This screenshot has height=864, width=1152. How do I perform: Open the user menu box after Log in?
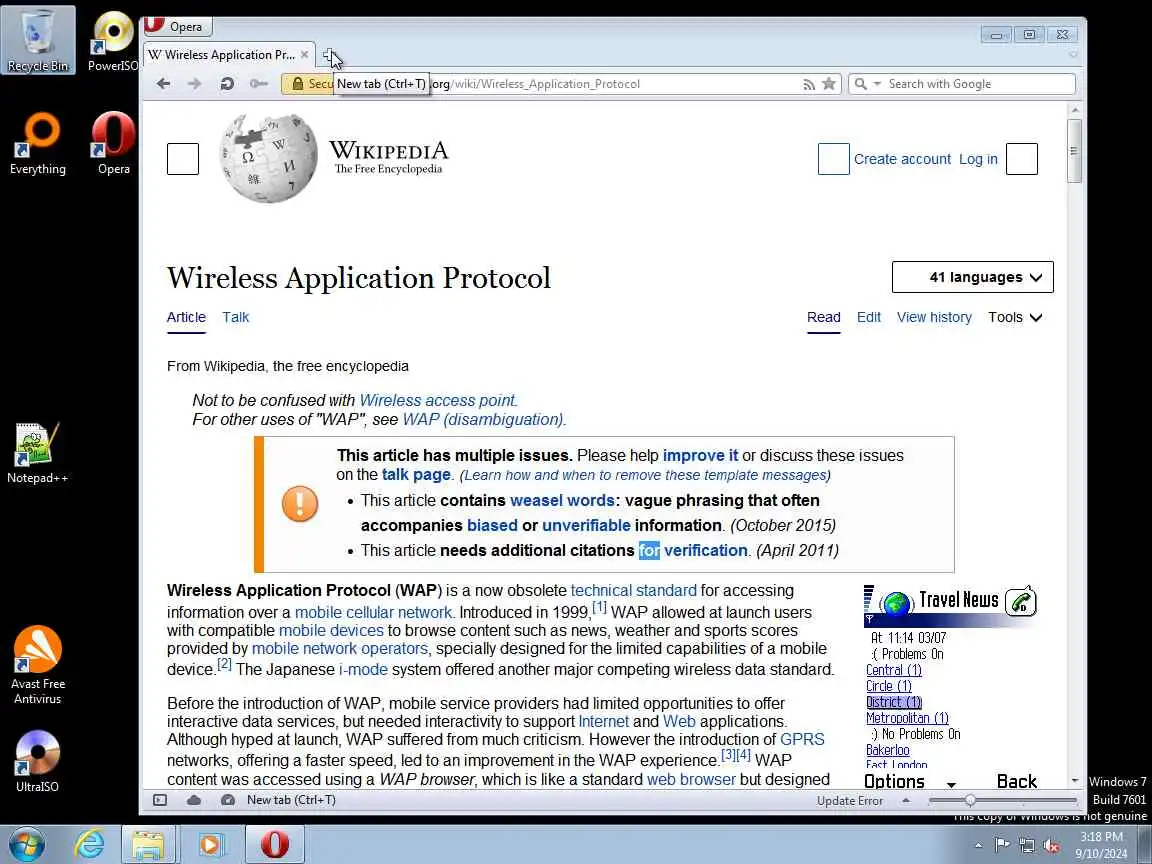(1021, 159)
